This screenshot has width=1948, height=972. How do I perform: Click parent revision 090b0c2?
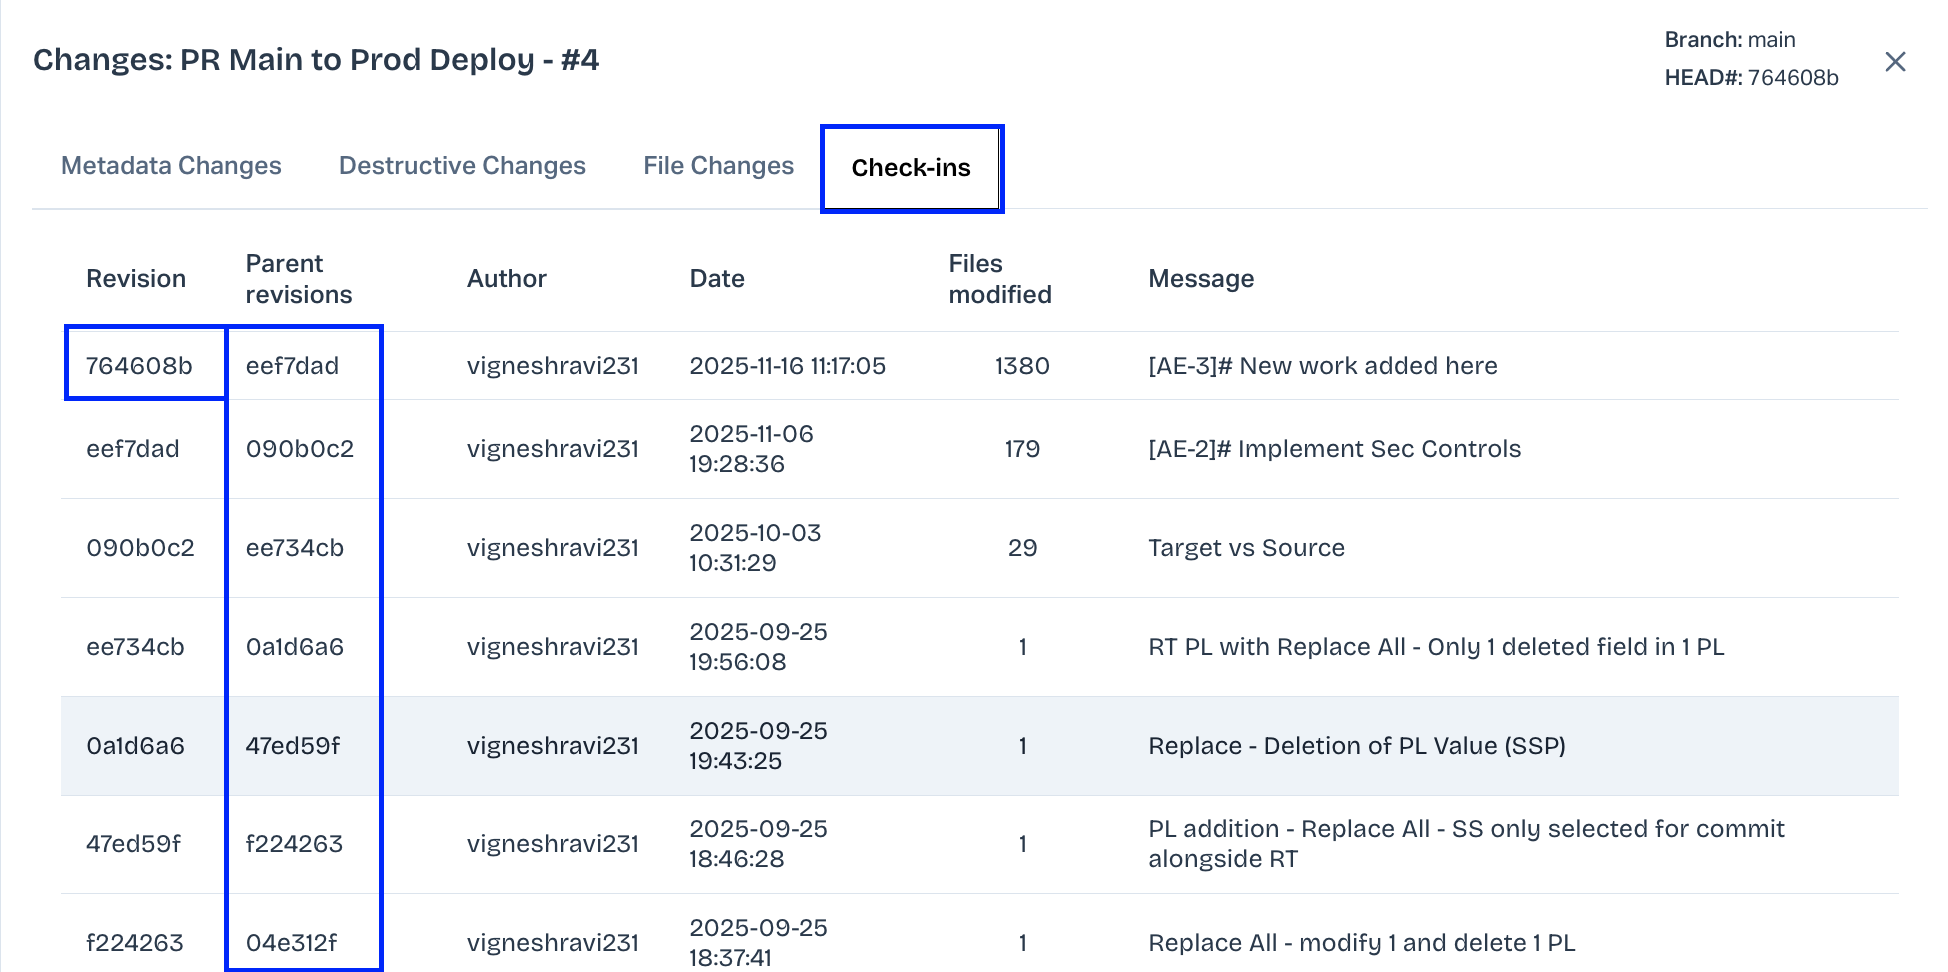tap(300, 449)
